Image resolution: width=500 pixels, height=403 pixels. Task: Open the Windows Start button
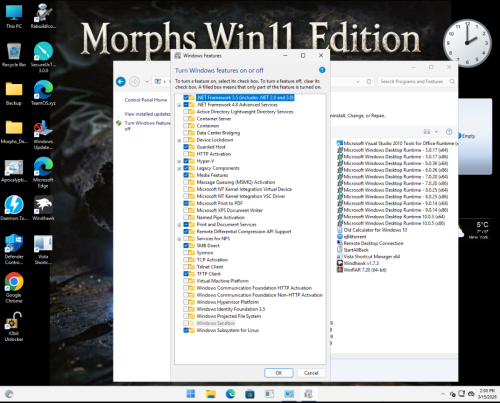click(x=191, y=394)
